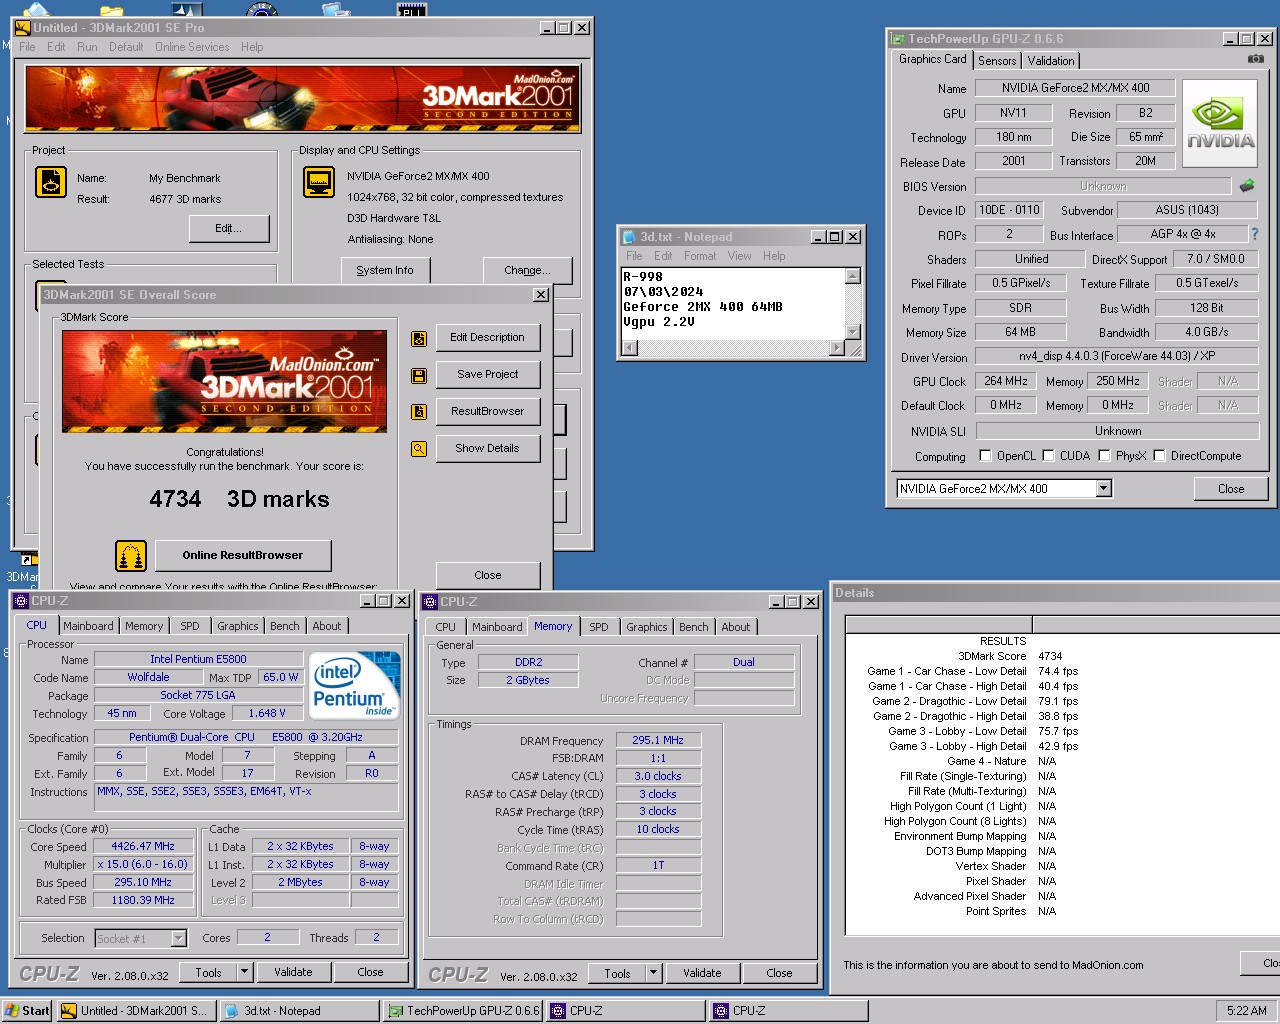The image size is (1280, 1024).
Task: Click the Change... button in Display settings
Action: pos(527,271)
